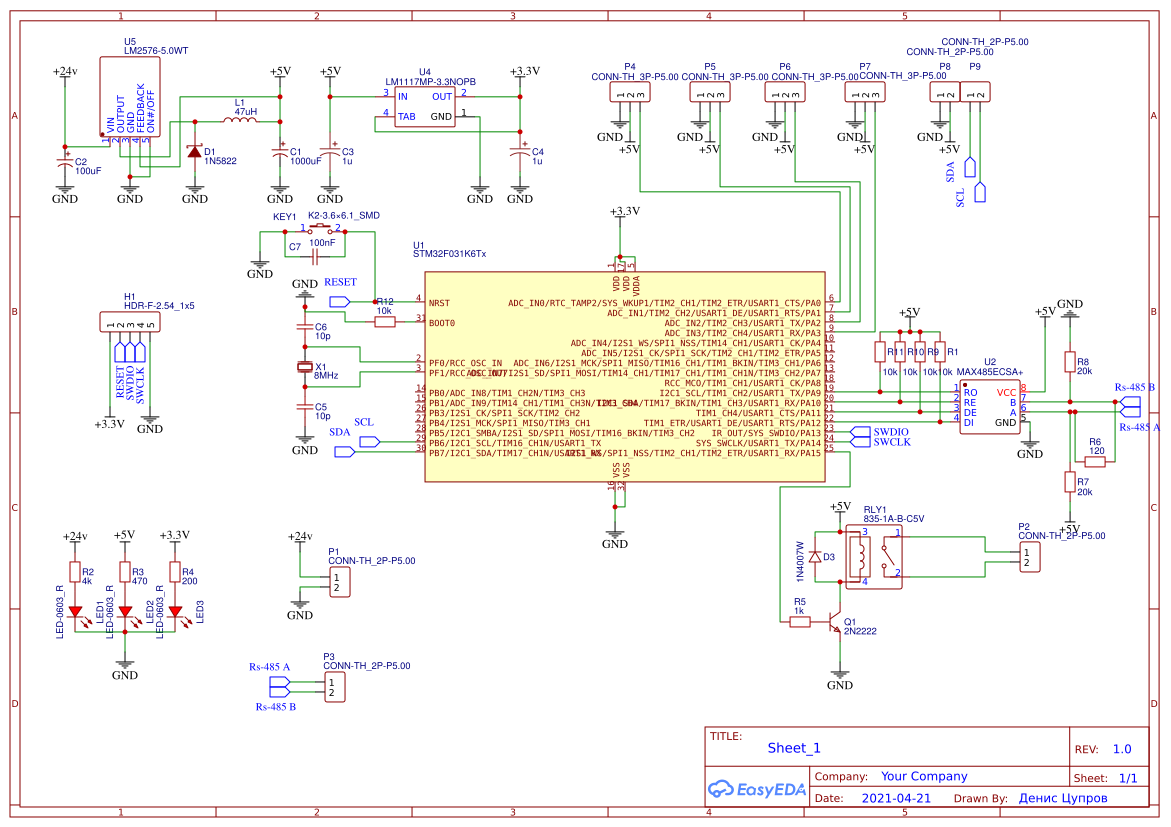The height and width of the screenshot is (827, 1171).
Task: Select the 47uH inductor L1
Action: pos(238,120)
